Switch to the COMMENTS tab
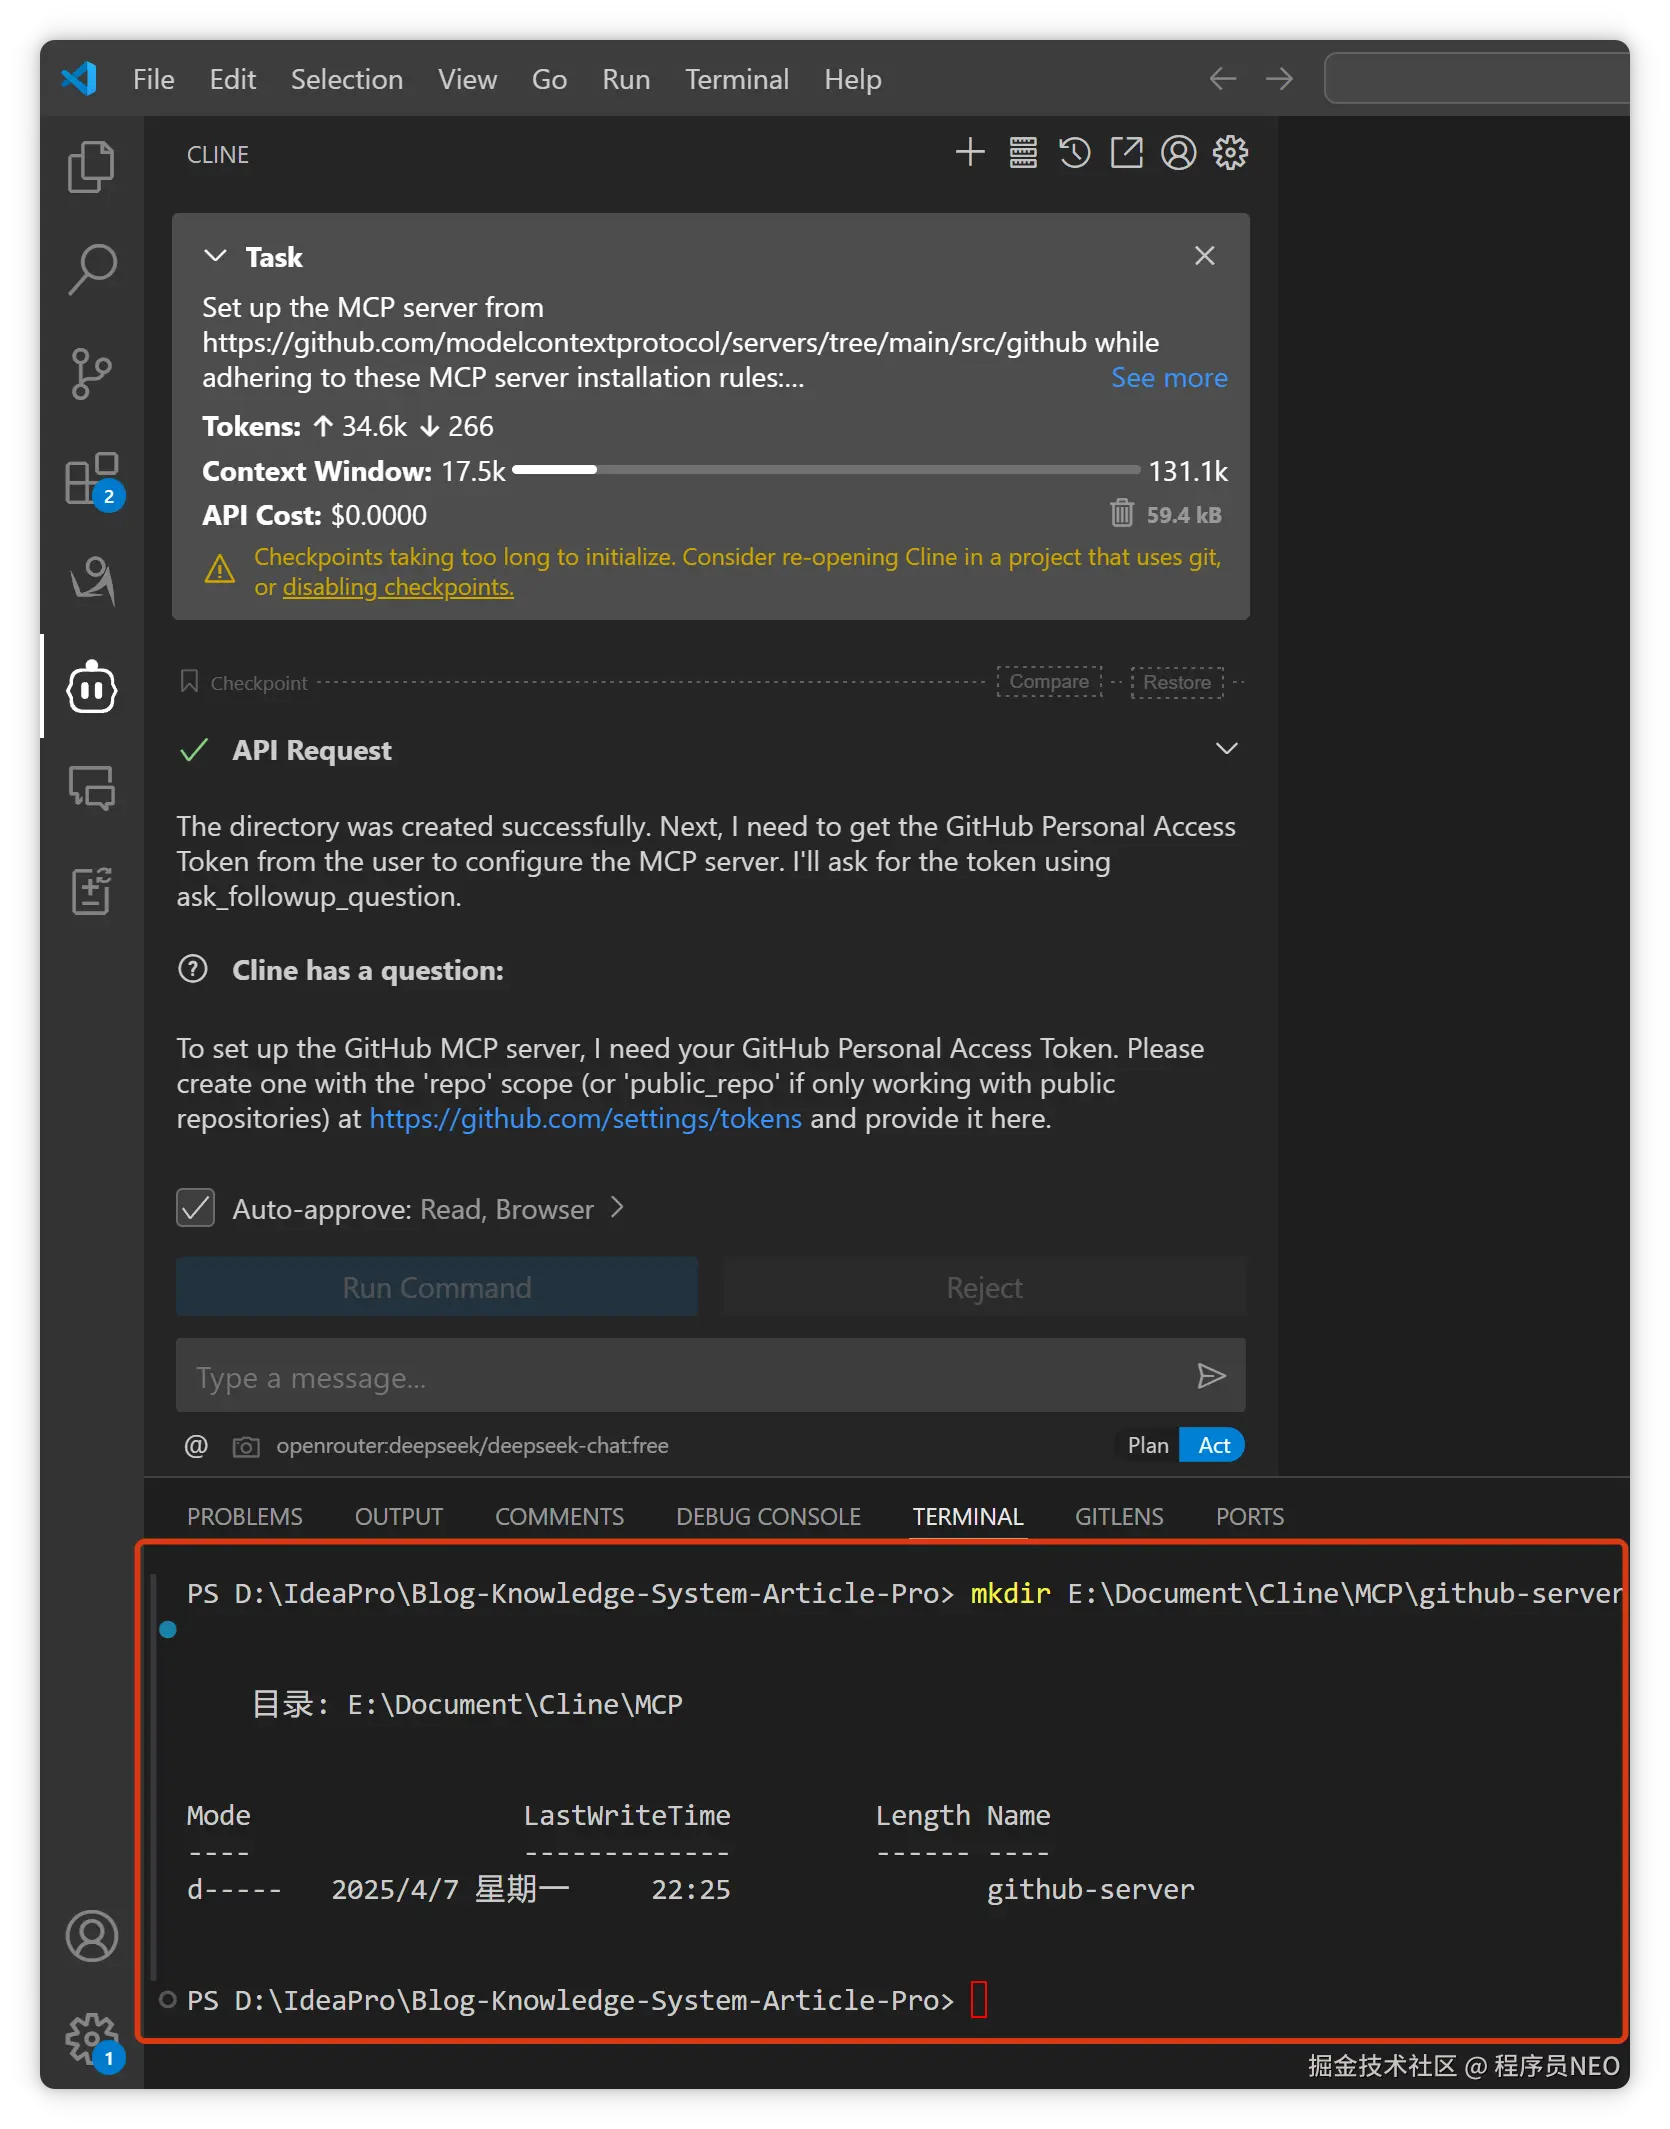 click(x=560, y=1517)
